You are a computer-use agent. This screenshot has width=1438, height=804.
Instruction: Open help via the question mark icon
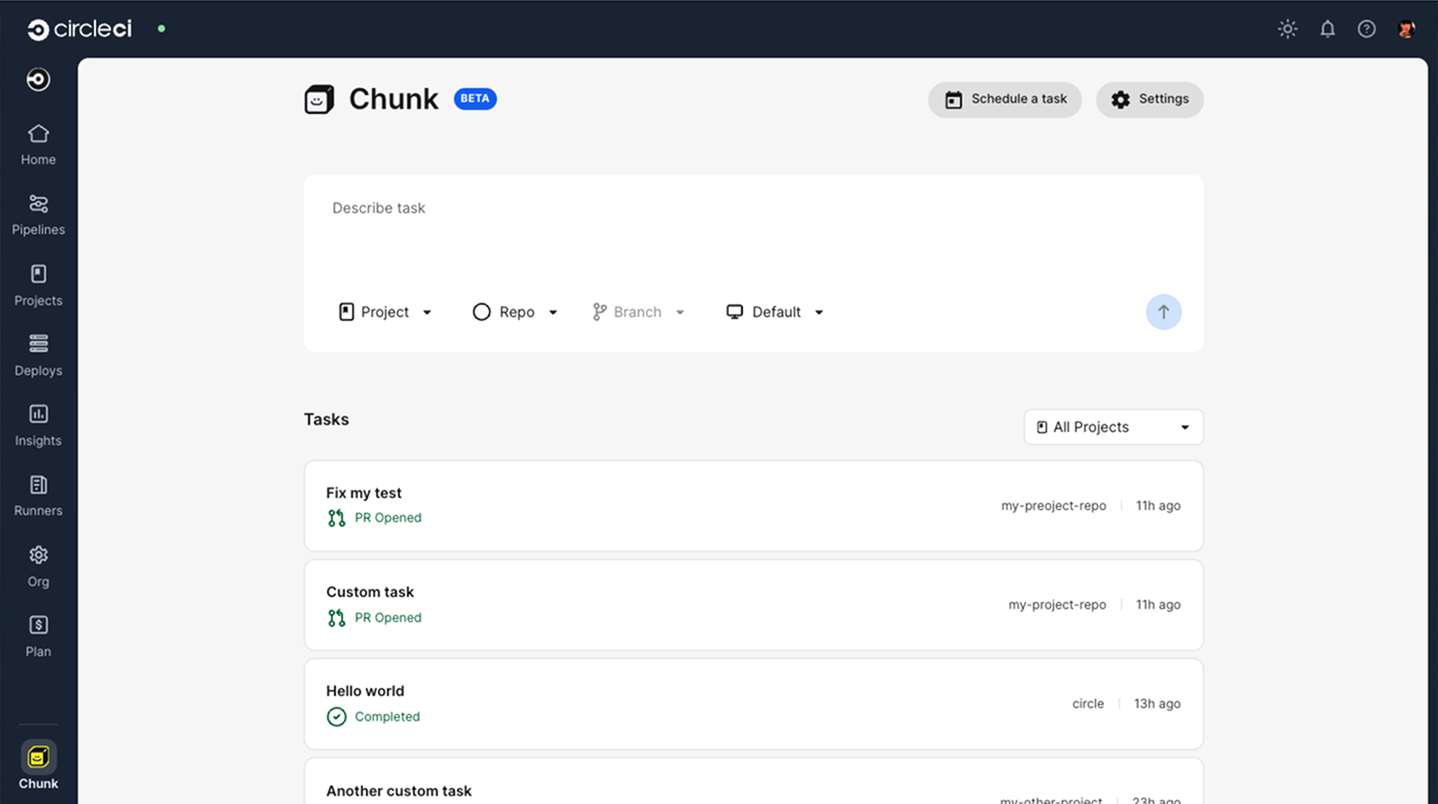tap(1366, 28)
